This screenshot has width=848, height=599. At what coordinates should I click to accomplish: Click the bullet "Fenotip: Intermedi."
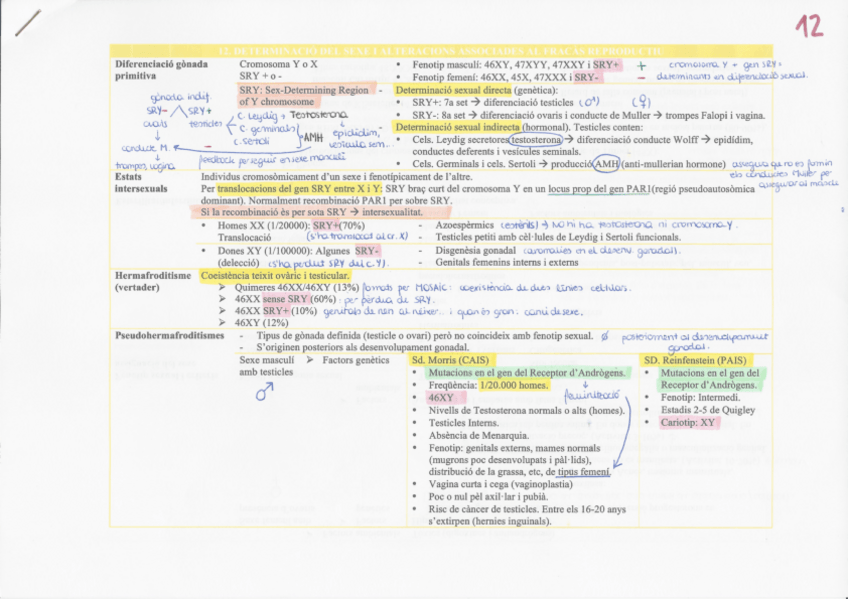[700, 398]
